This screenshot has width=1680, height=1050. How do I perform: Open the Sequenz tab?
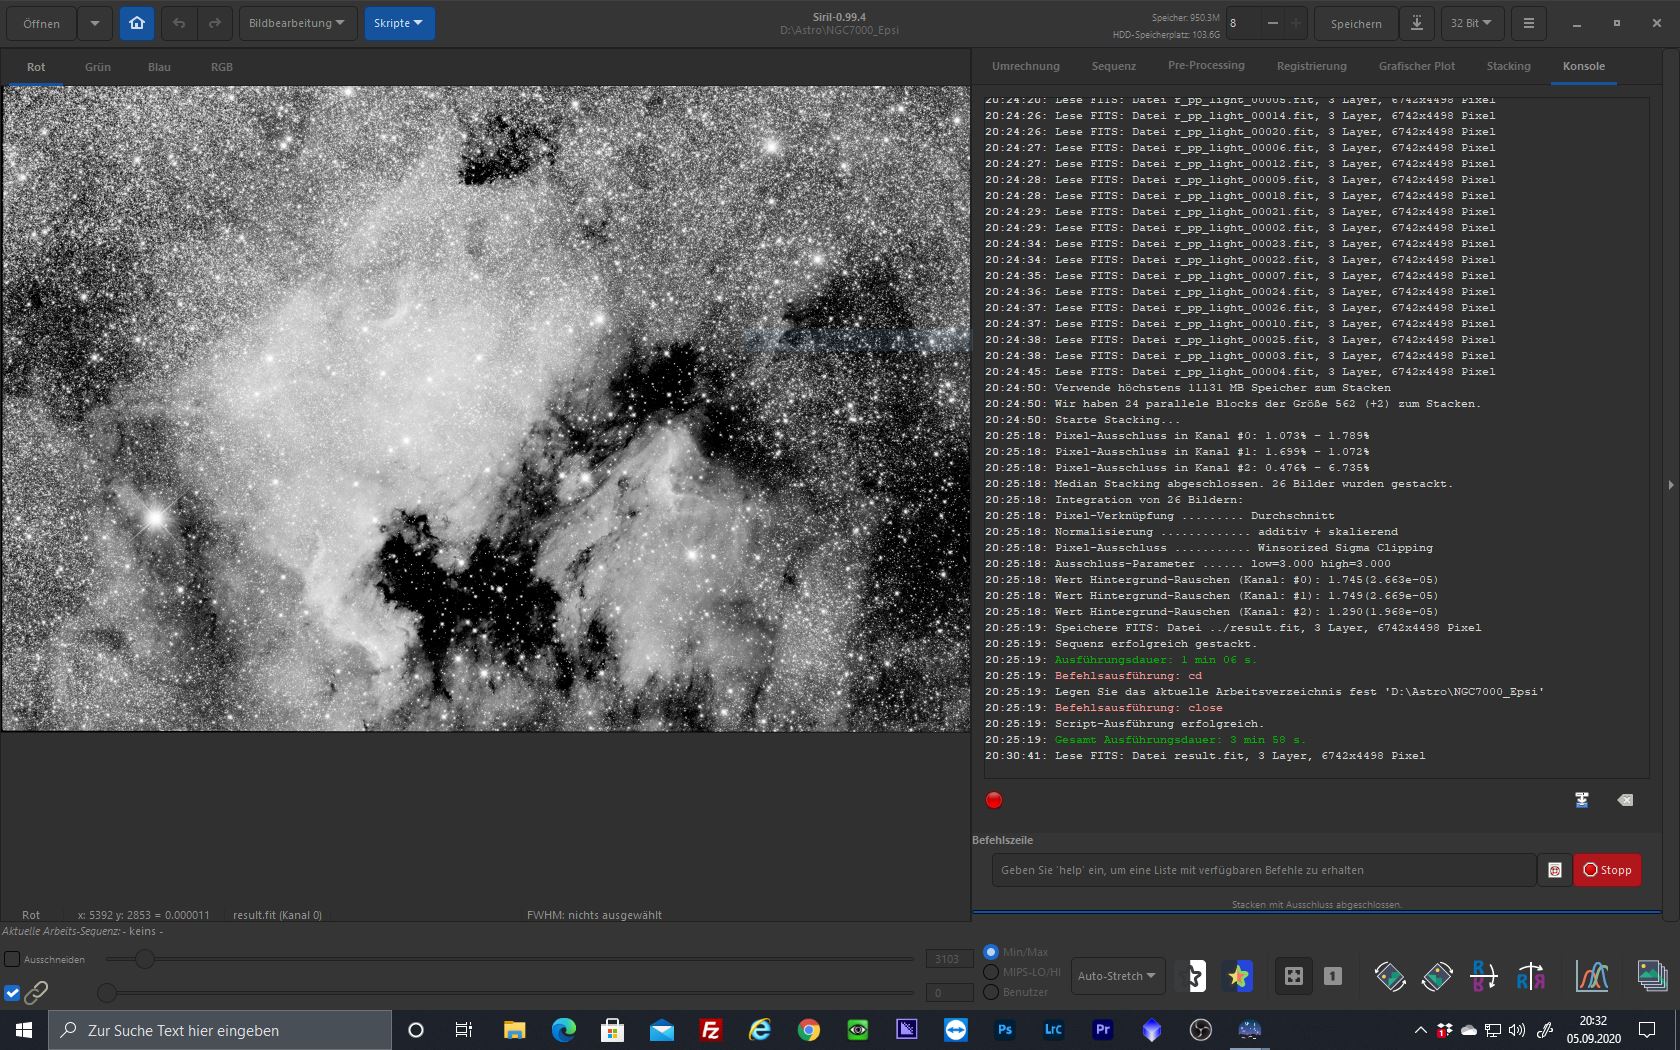coord(1114,66)
